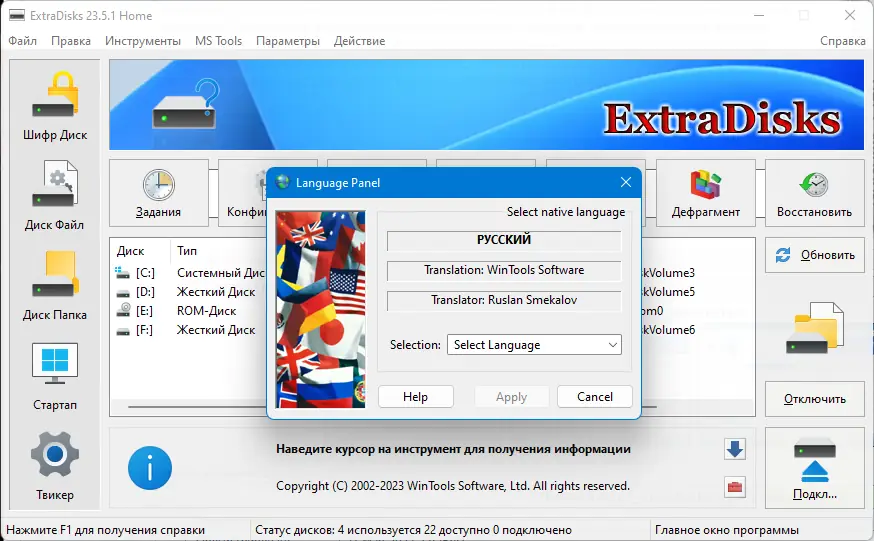Open Задания scheduler clock icon
Screen dimensions: 874x541
tap(158, 185)
